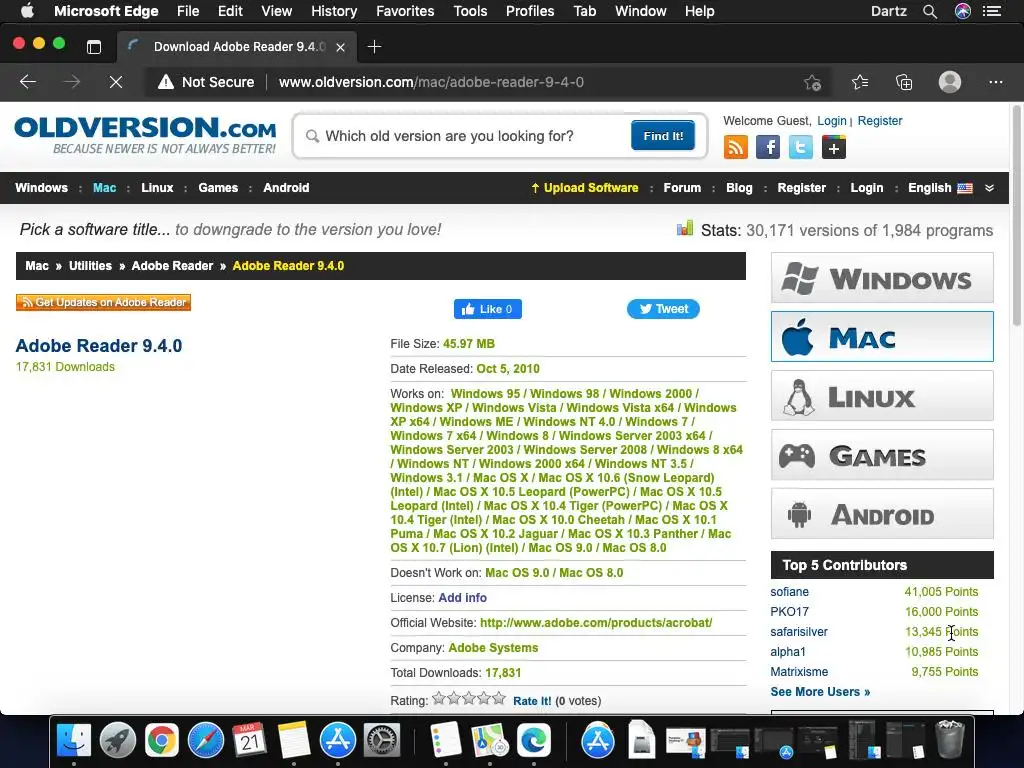Viewport: 1024px width, 768px height.
Task: Click the Login link beside Welcome Guest
Action: [831, 121]
